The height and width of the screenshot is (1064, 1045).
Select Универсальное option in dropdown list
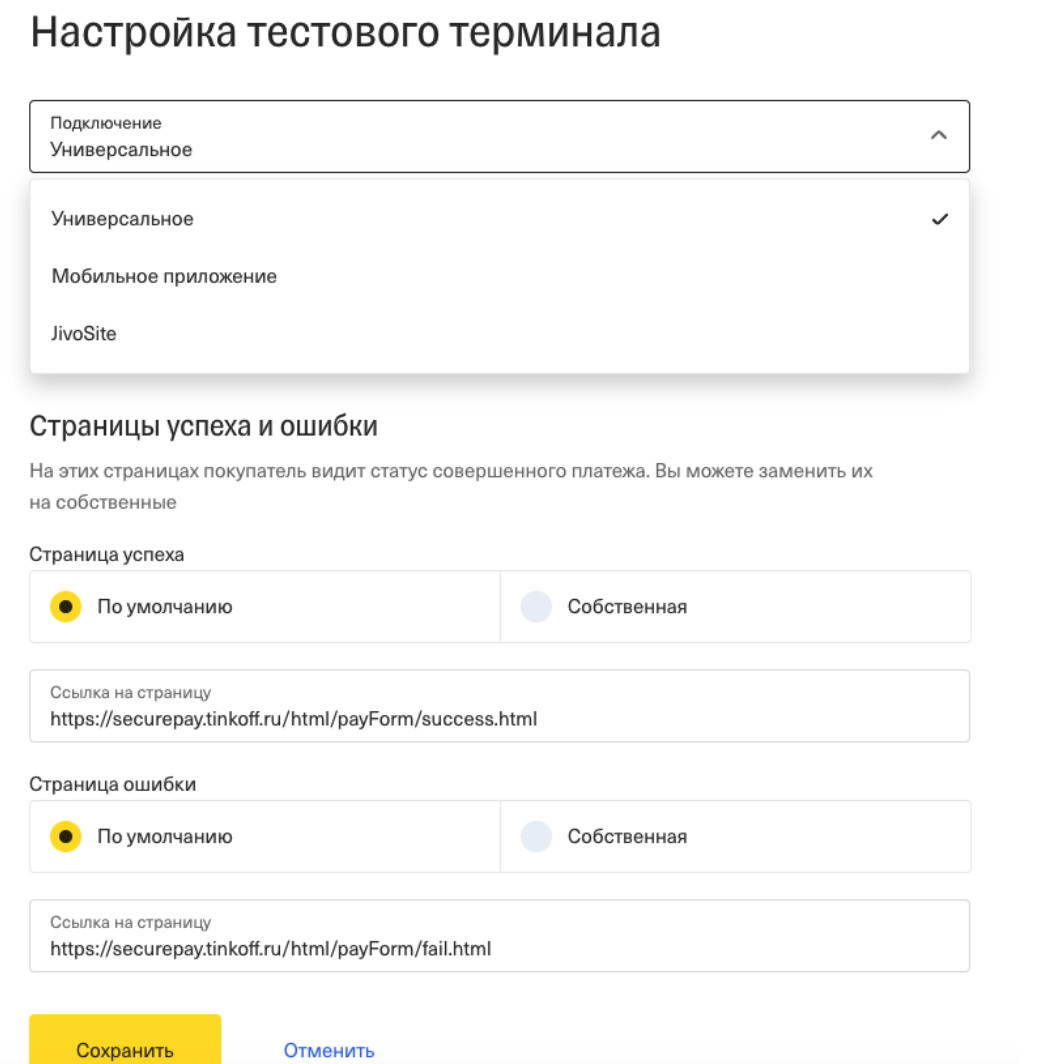(123, 219)
